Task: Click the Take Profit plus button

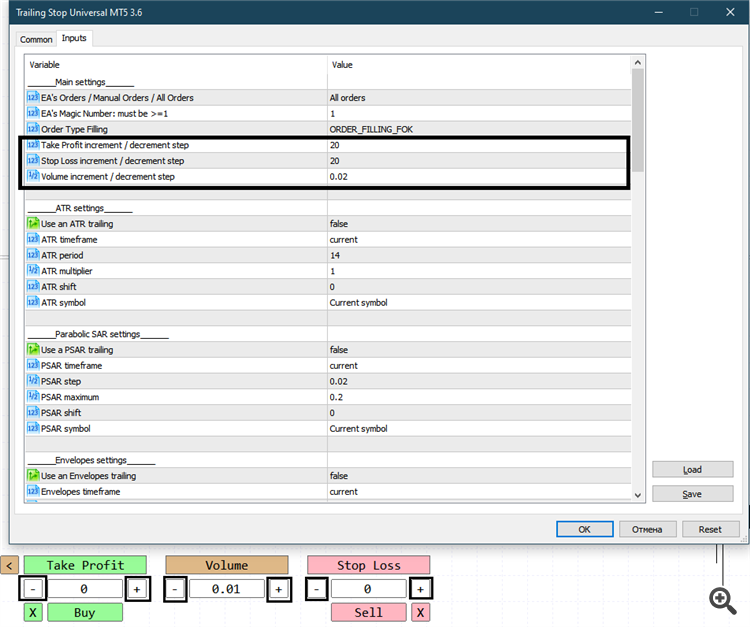Action: pyautogui.click(x=137, y=589)
